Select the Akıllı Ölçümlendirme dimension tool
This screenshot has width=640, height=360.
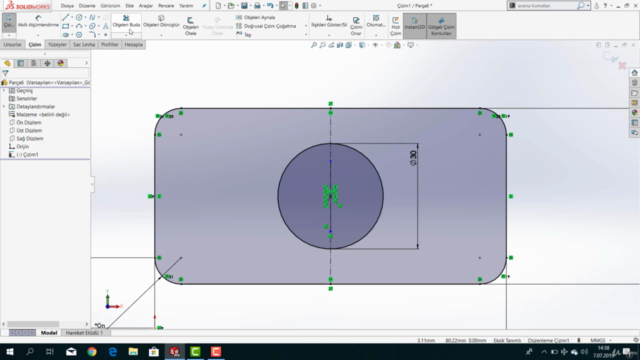pos(38,21)
